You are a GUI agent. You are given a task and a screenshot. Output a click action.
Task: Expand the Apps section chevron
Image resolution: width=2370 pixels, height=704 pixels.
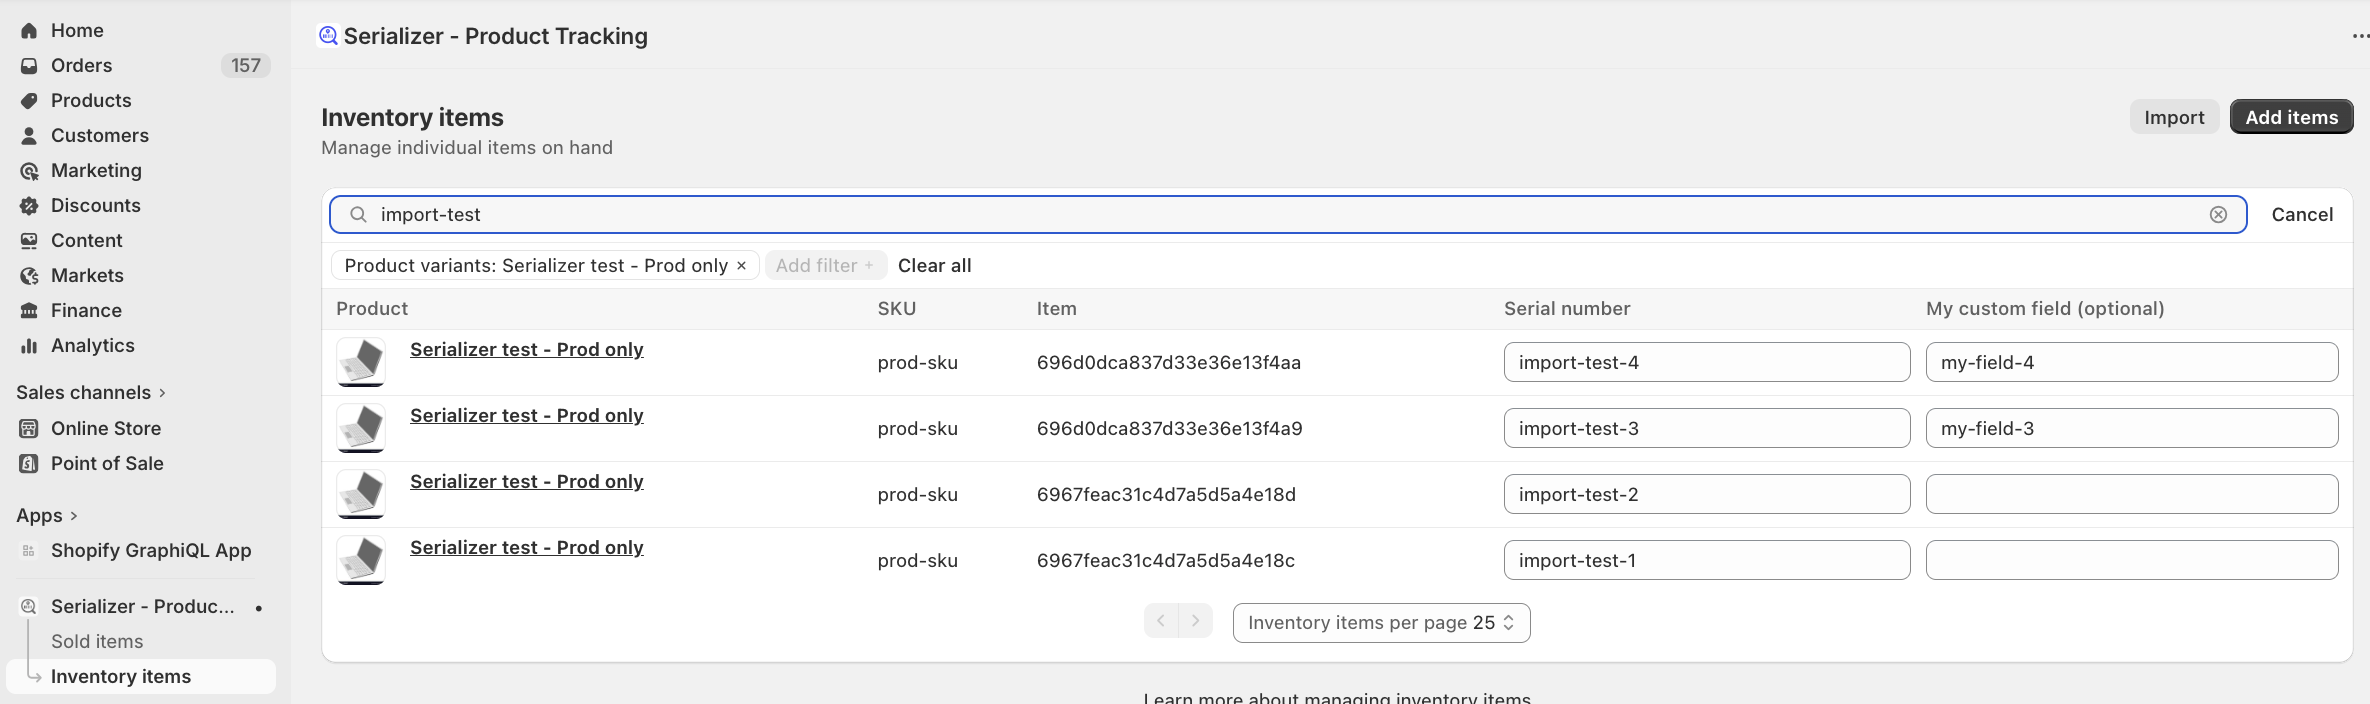pyautogui.click(x=73, y=516)
